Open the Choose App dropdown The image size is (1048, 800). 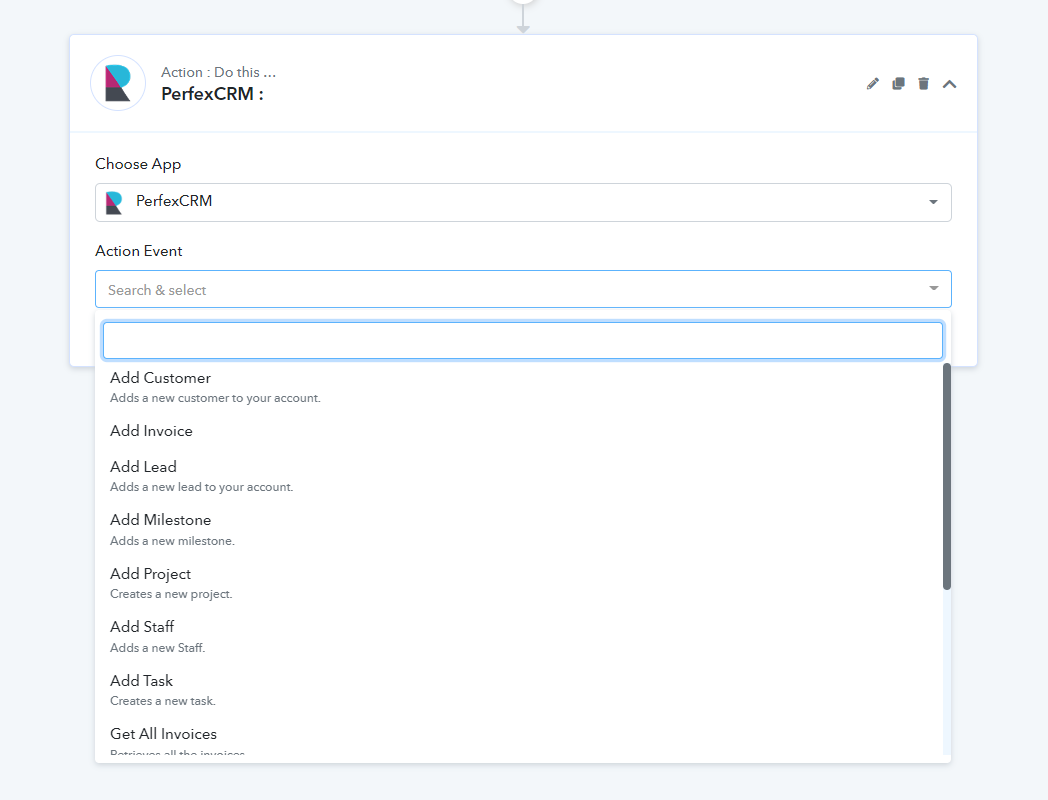click(523, 202)
